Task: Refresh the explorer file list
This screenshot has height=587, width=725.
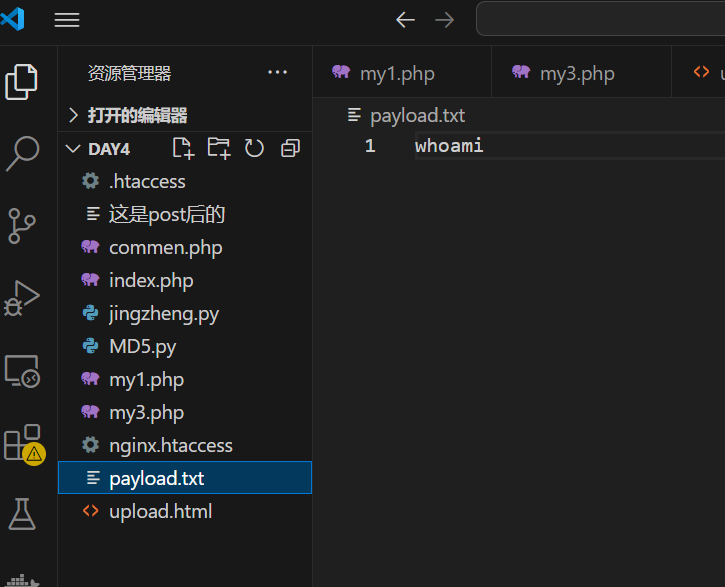Action: [x=254, y=148]
